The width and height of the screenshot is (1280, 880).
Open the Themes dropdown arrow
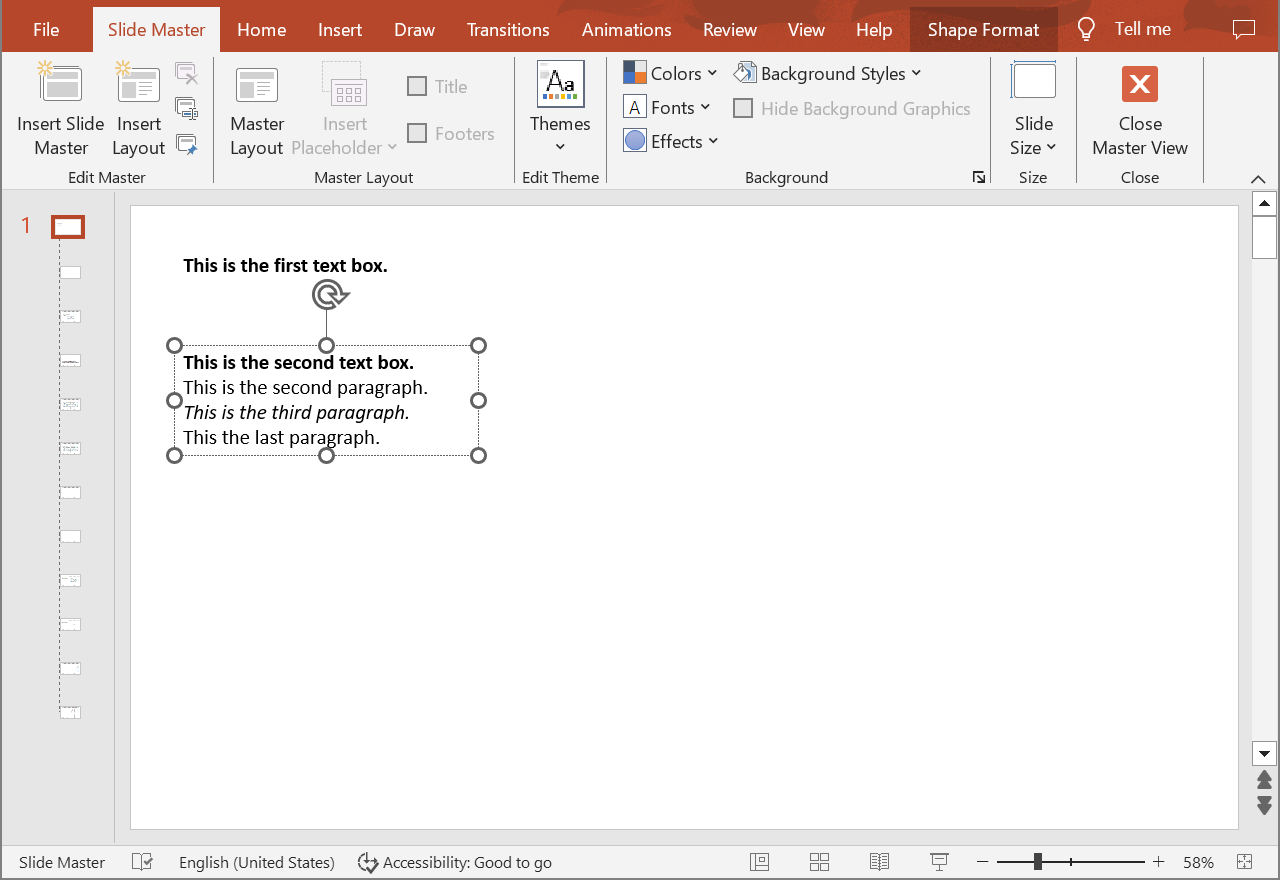tap(560, 147)
